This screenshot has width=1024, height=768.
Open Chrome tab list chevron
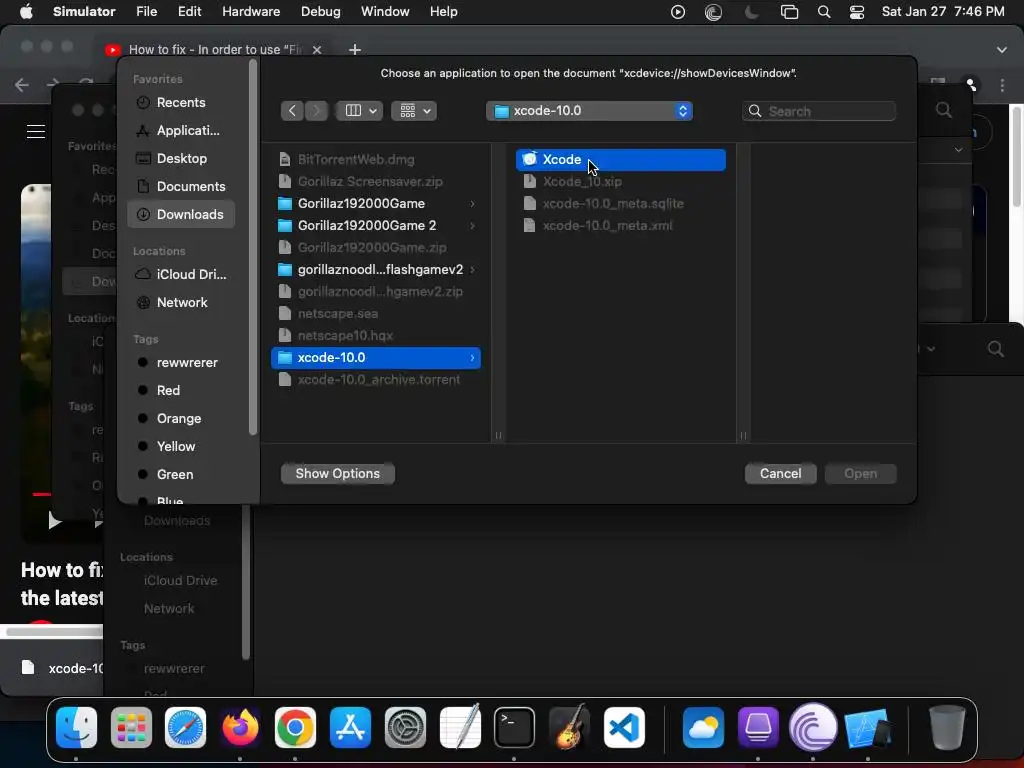(x=1002, y=50)
